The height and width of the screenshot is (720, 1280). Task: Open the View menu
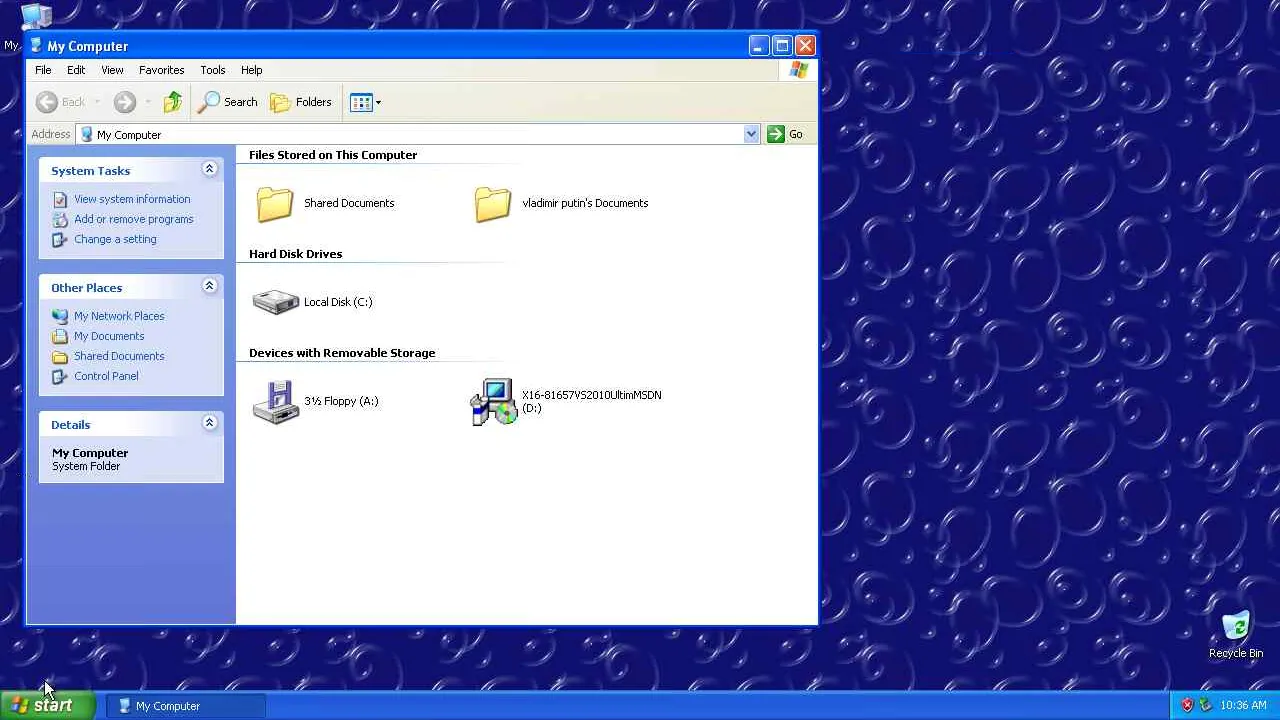[x=112, y=70]
